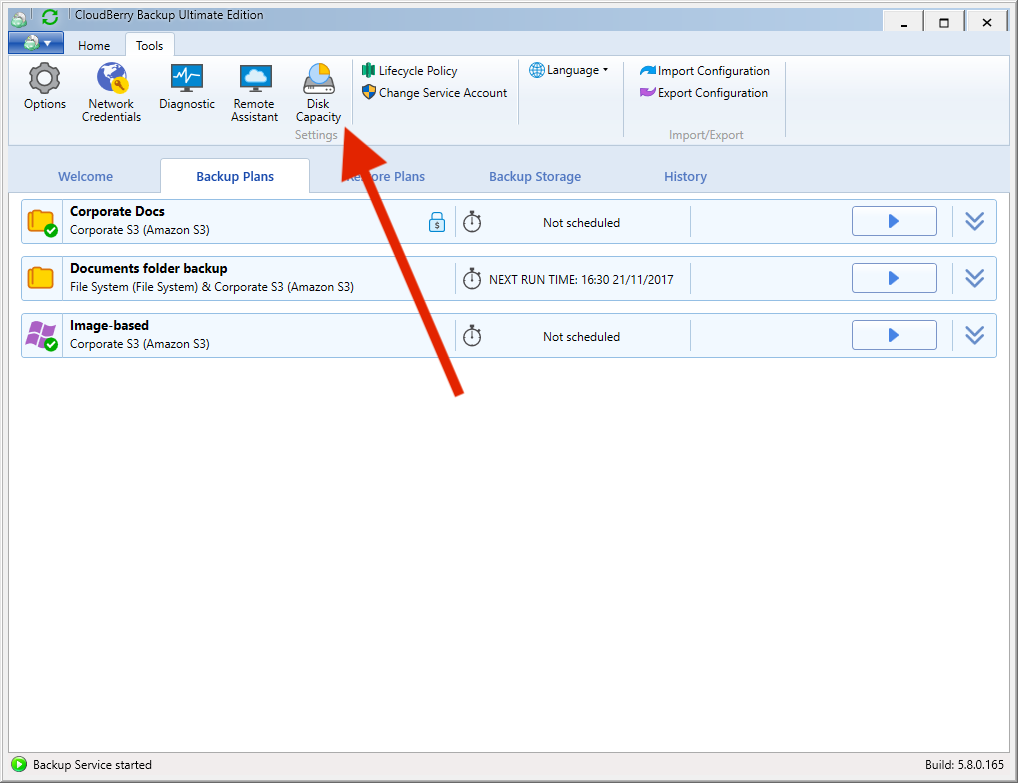Select the Image-based plan title

109,325
